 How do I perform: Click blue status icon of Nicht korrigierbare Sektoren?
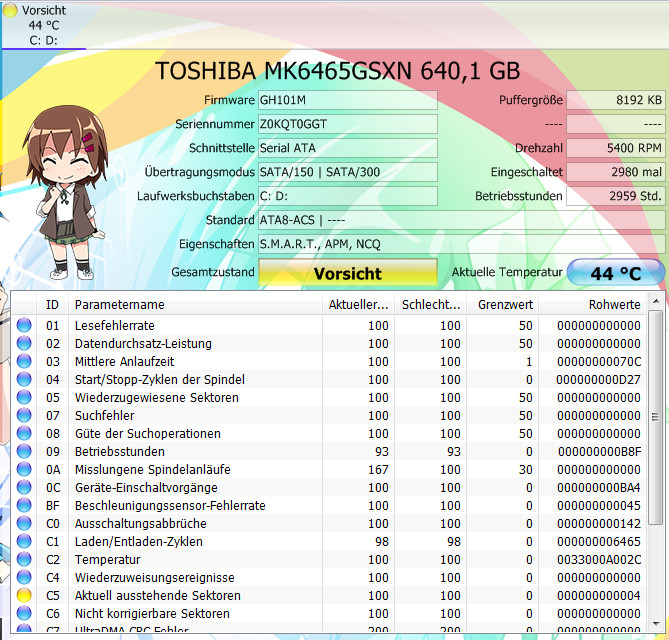(24, 613)
